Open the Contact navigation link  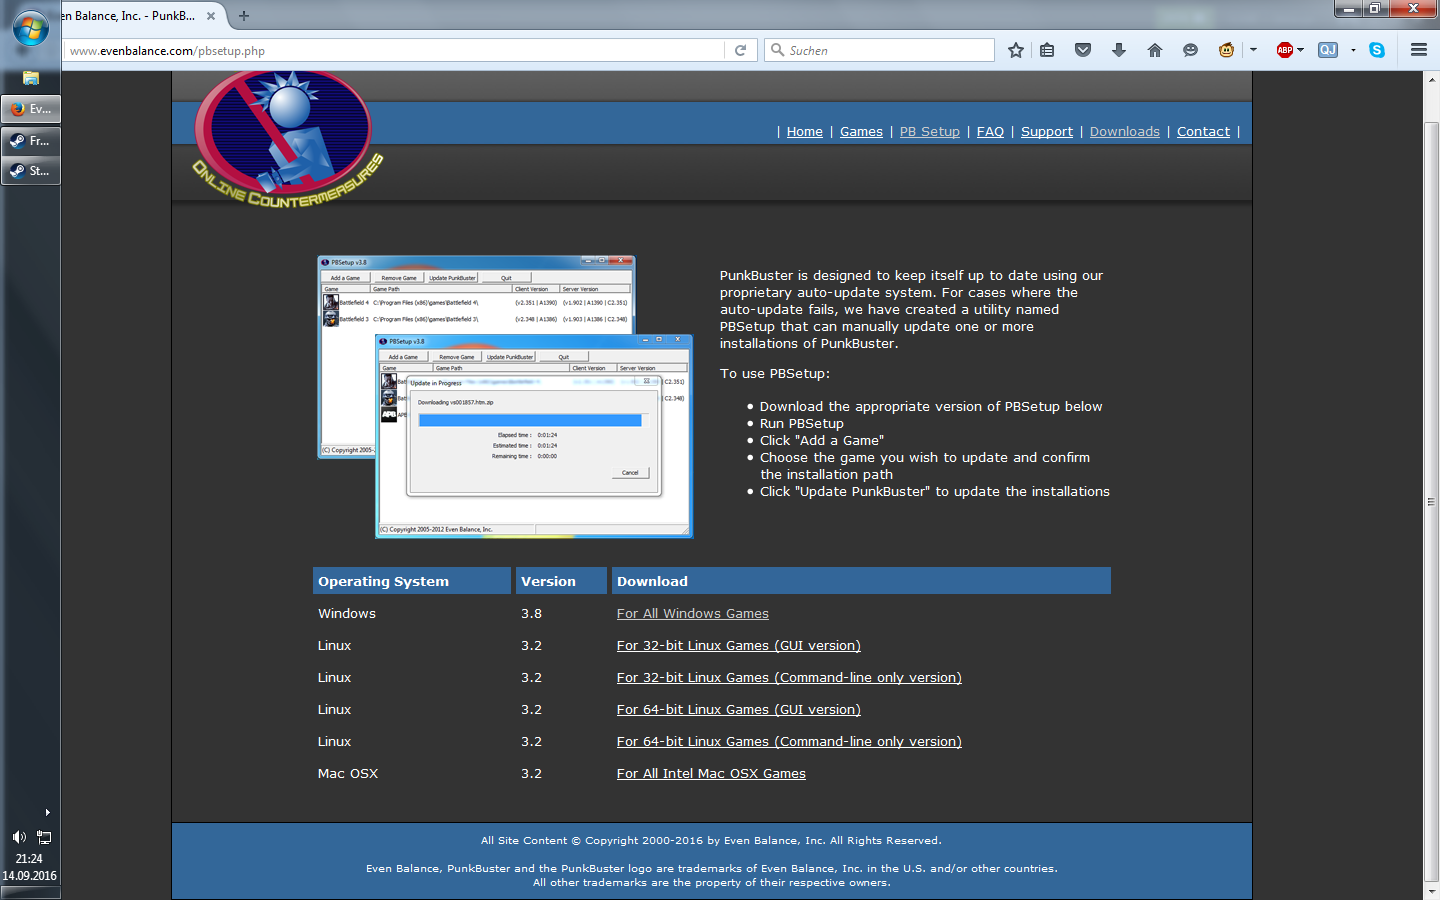[1203, 132]
